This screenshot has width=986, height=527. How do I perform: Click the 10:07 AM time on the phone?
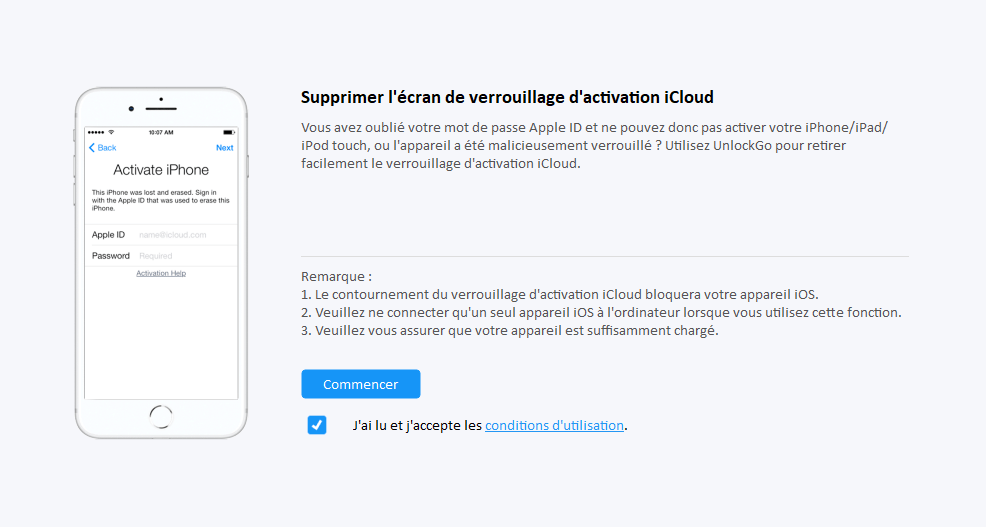[161, 132]
